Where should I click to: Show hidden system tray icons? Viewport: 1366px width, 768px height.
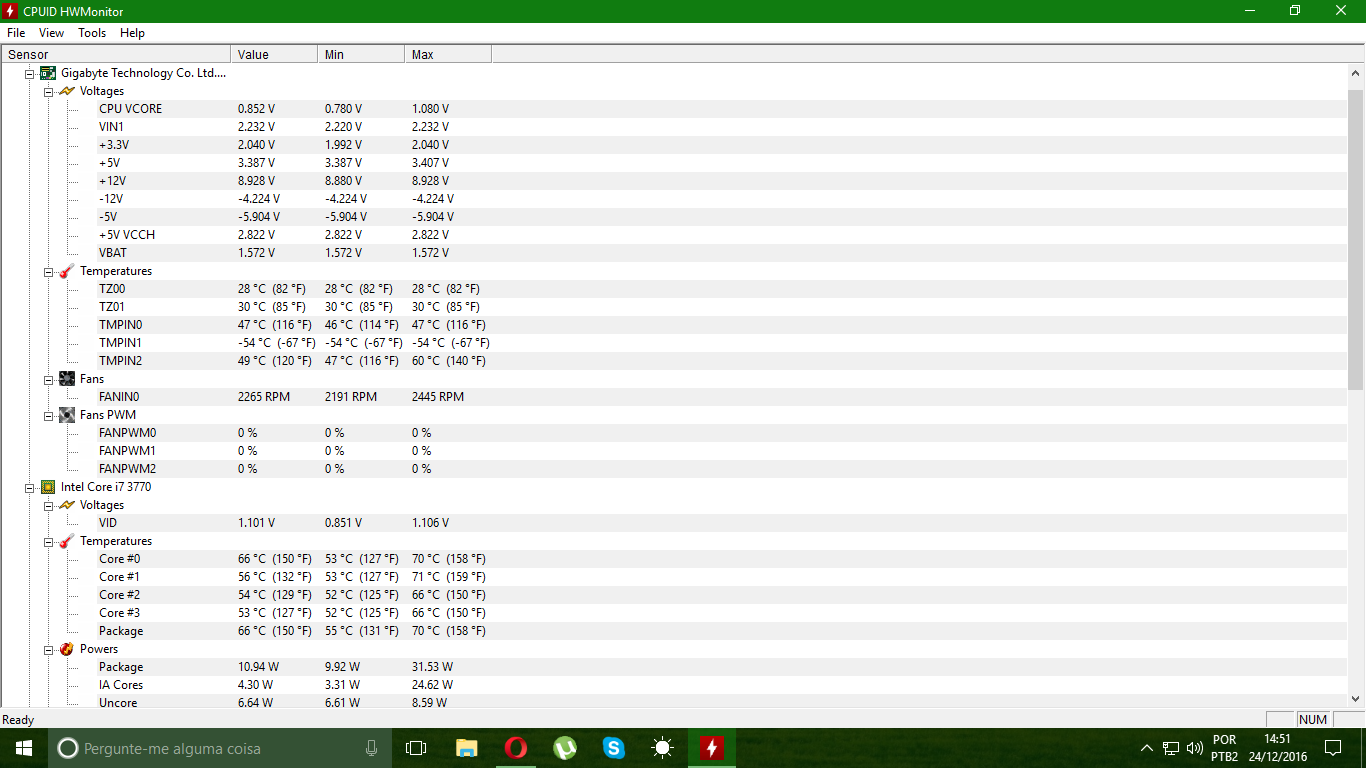click(x=1147, y=748)
